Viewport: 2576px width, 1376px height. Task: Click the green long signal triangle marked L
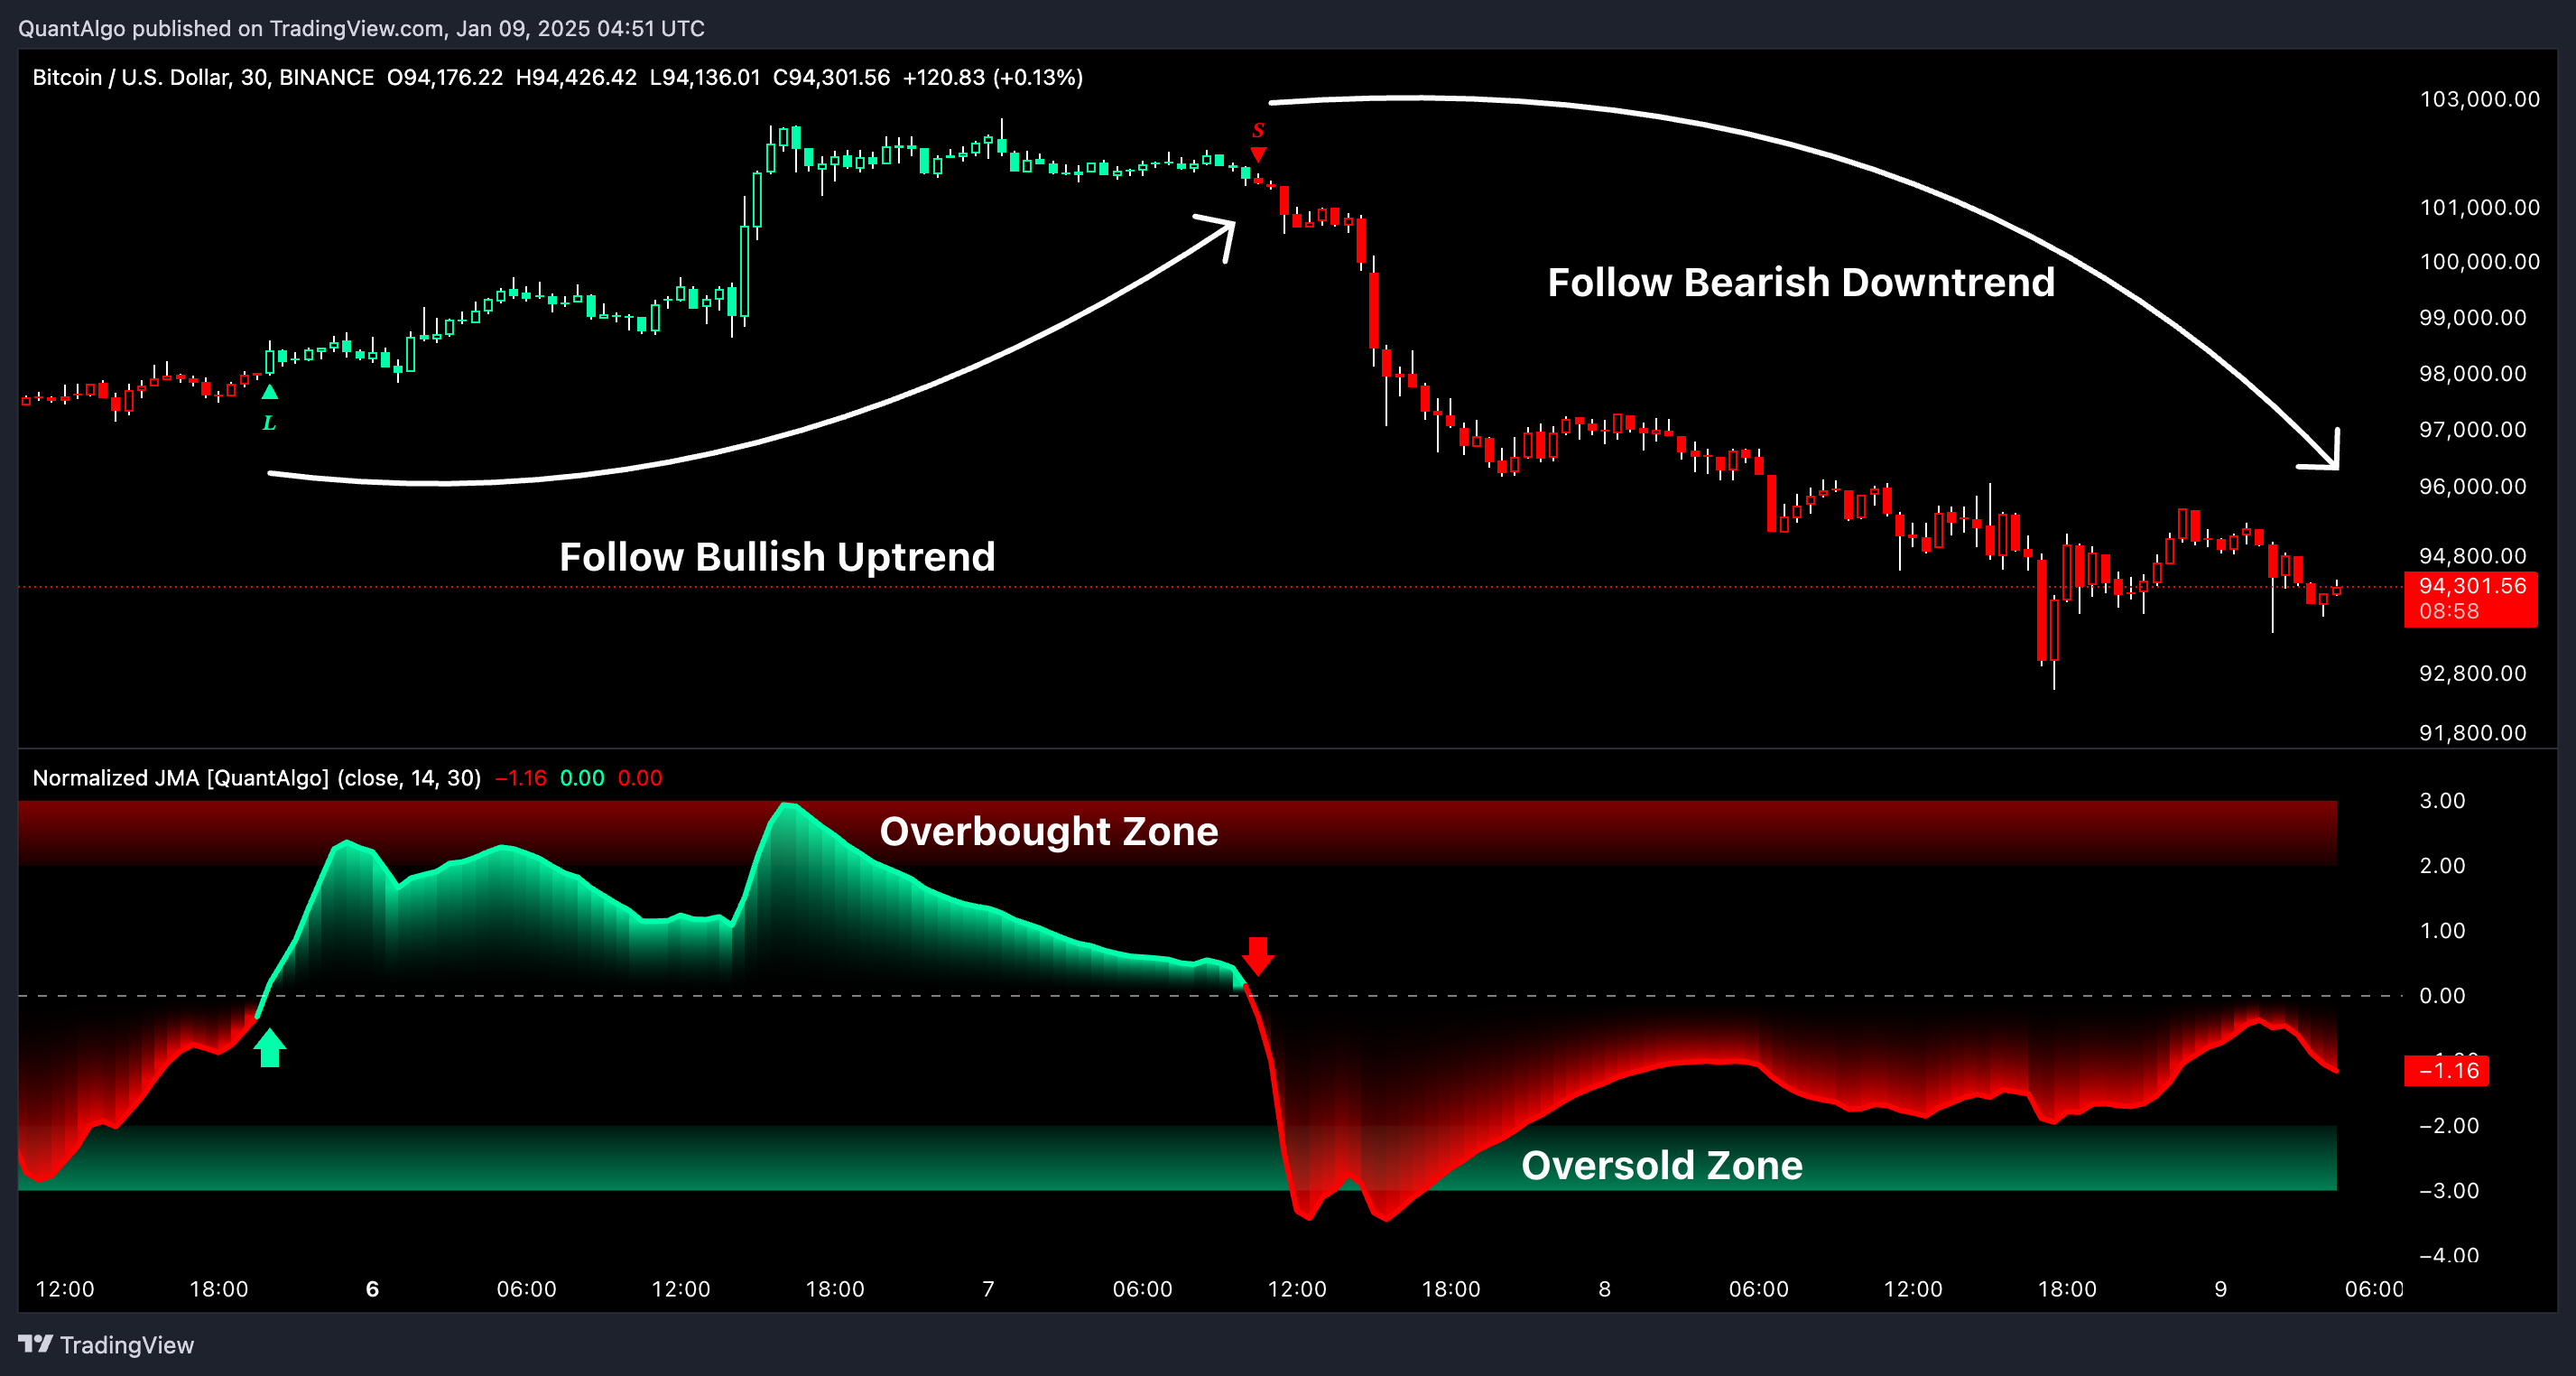tap(269, 392)
